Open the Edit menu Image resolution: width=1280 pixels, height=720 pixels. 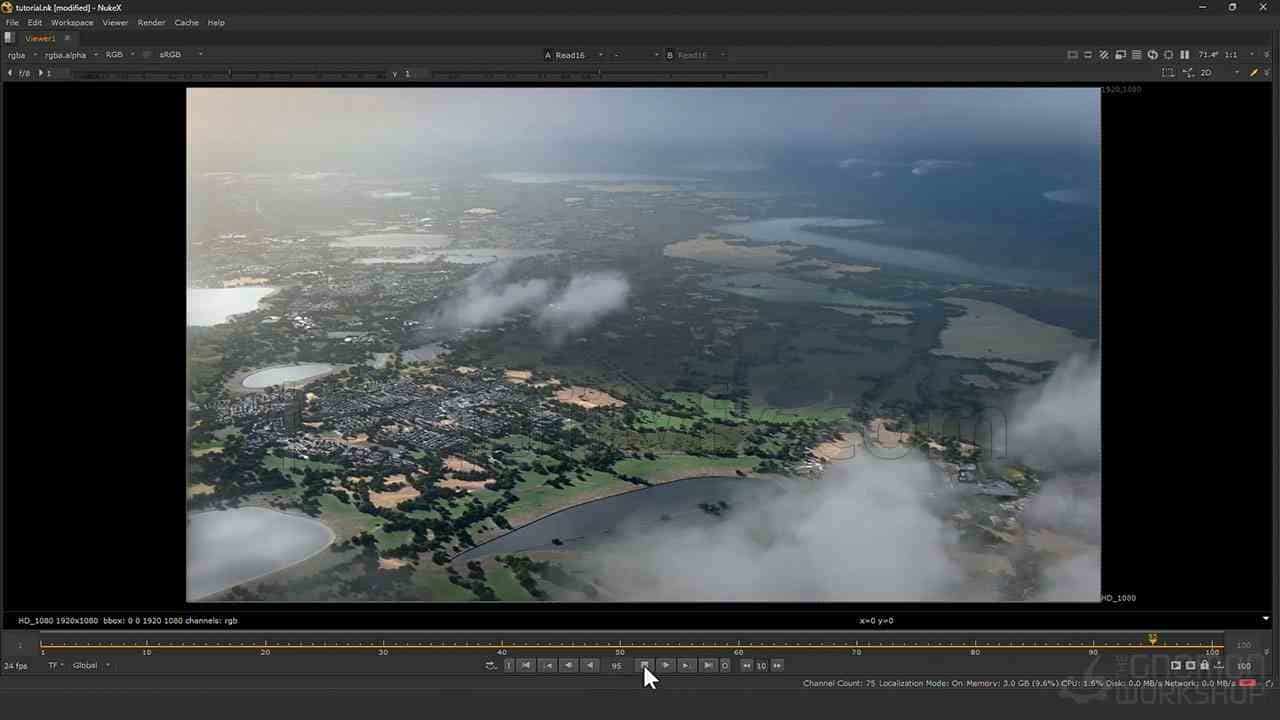coord(35,22)
